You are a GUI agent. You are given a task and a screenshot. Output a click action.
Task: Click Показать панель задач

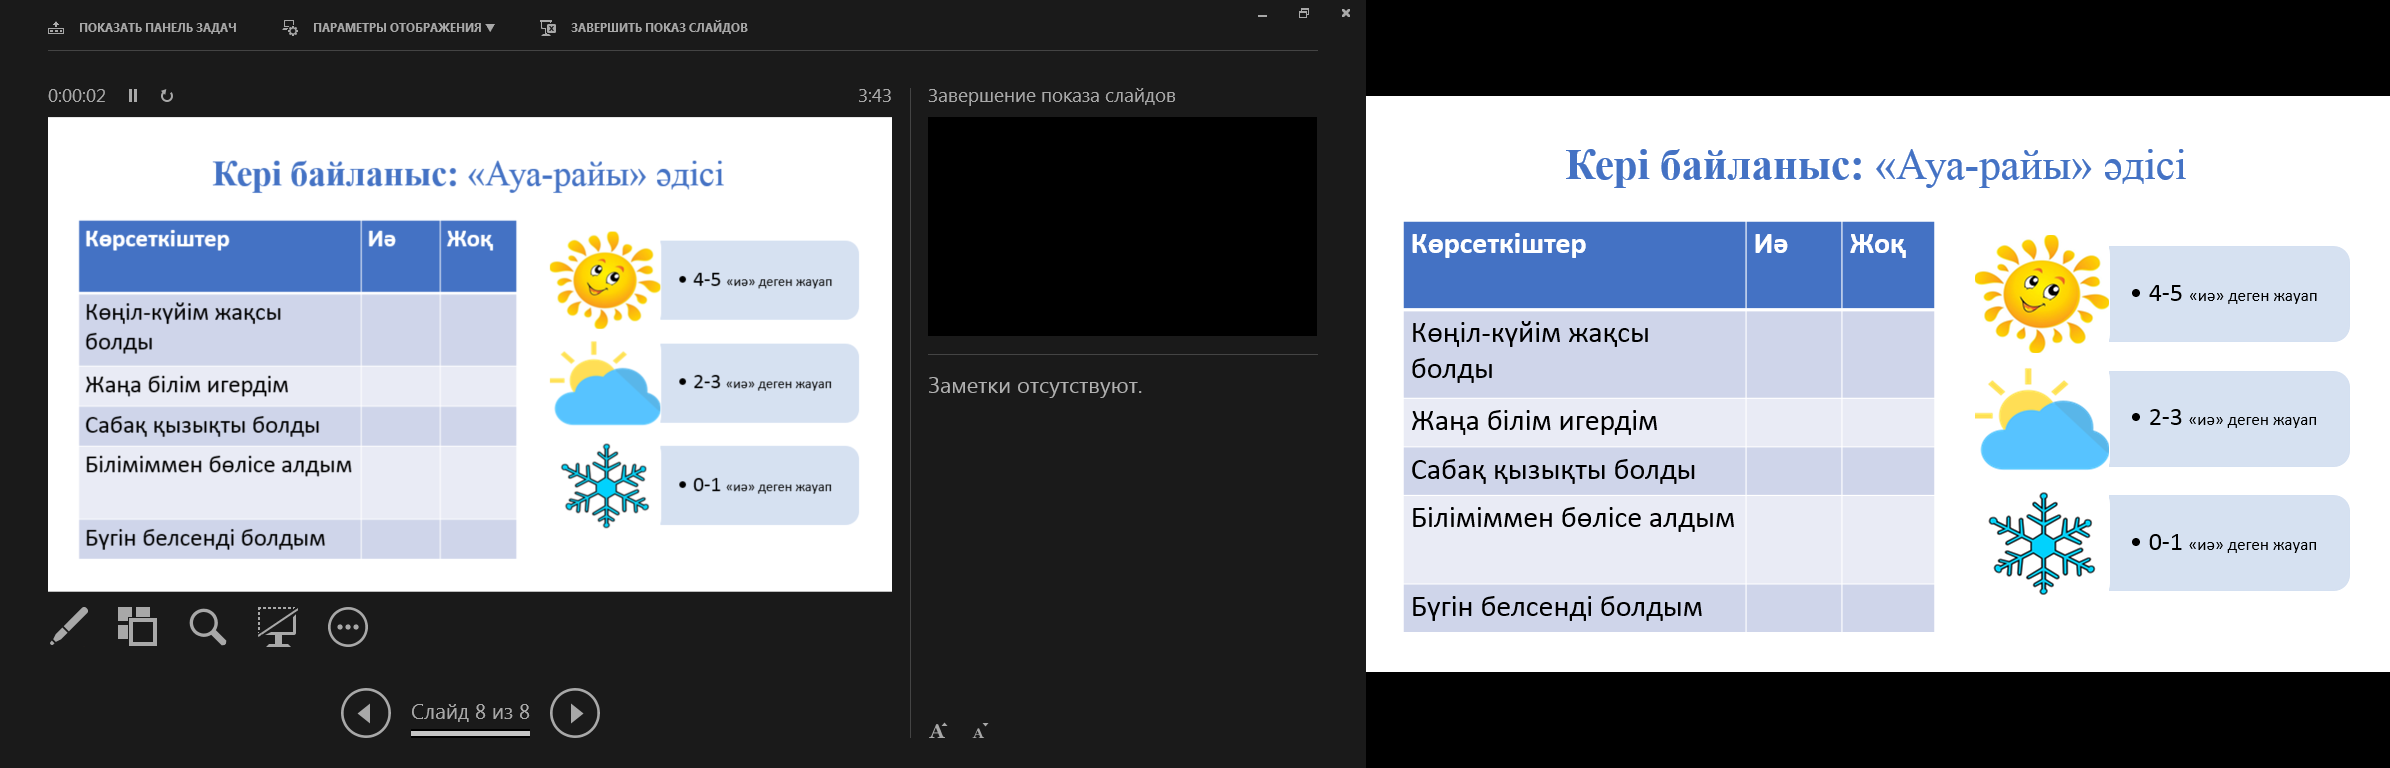coord(143,28)
